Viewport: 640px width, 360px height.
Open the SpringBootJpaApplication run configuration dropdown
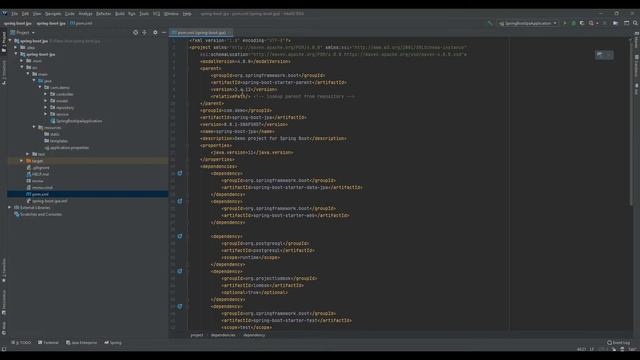point(528,23)
